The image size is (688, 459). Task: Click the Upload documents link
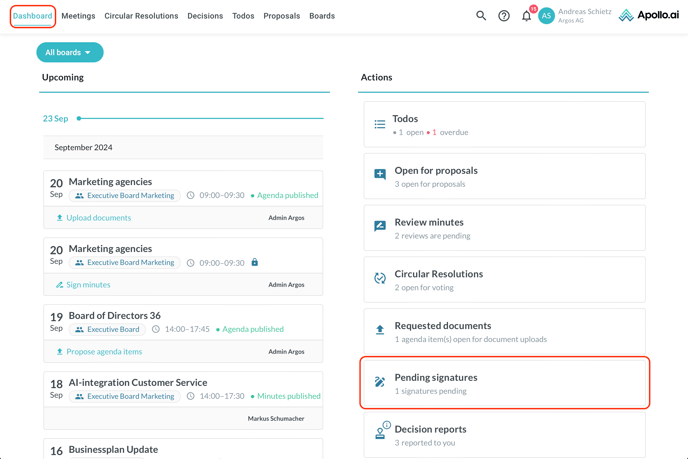pyautogui.click(x=98, y=218)
